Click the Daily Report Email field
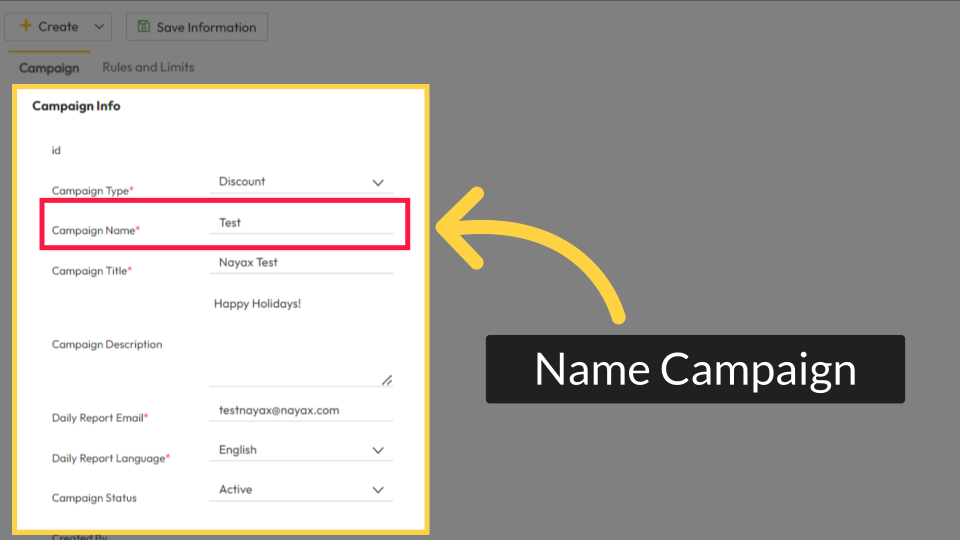Screen dimensions: 960x540 (x=301, y=411)
